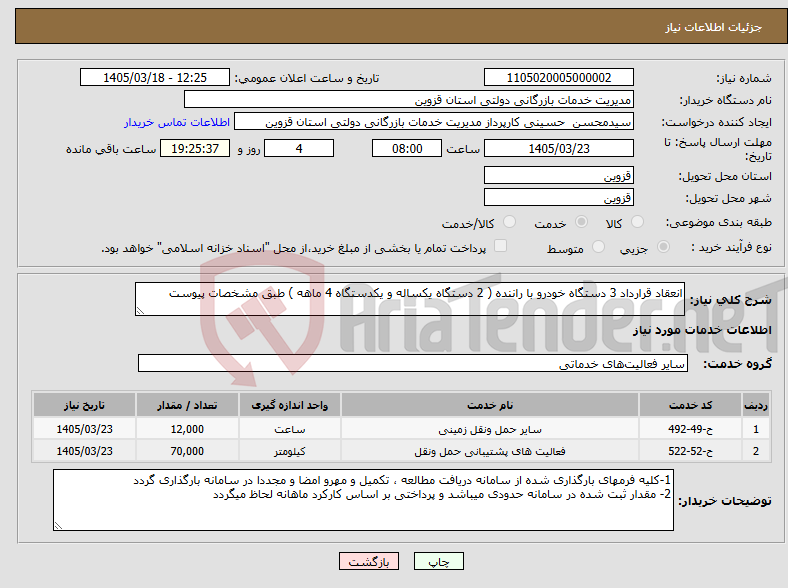The height and width of the screenshot is (588, 788).
Task: Select the متوسط purchase type radio
Action: [598, 246]
